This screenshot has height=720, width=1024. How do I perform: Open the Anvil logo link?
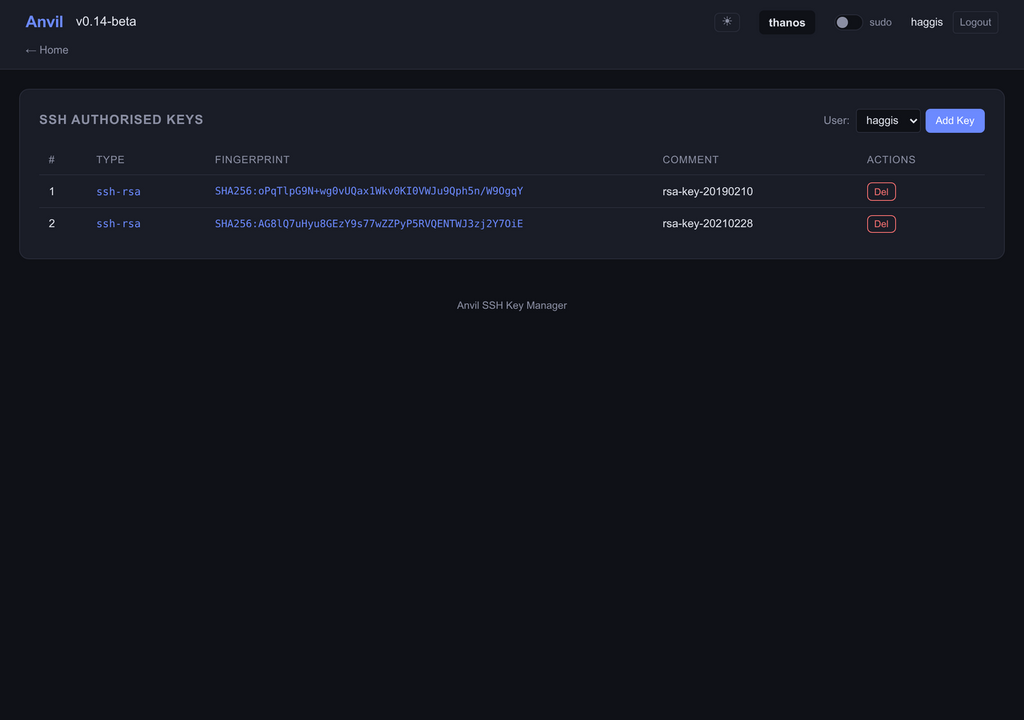(x=44, y=22)
